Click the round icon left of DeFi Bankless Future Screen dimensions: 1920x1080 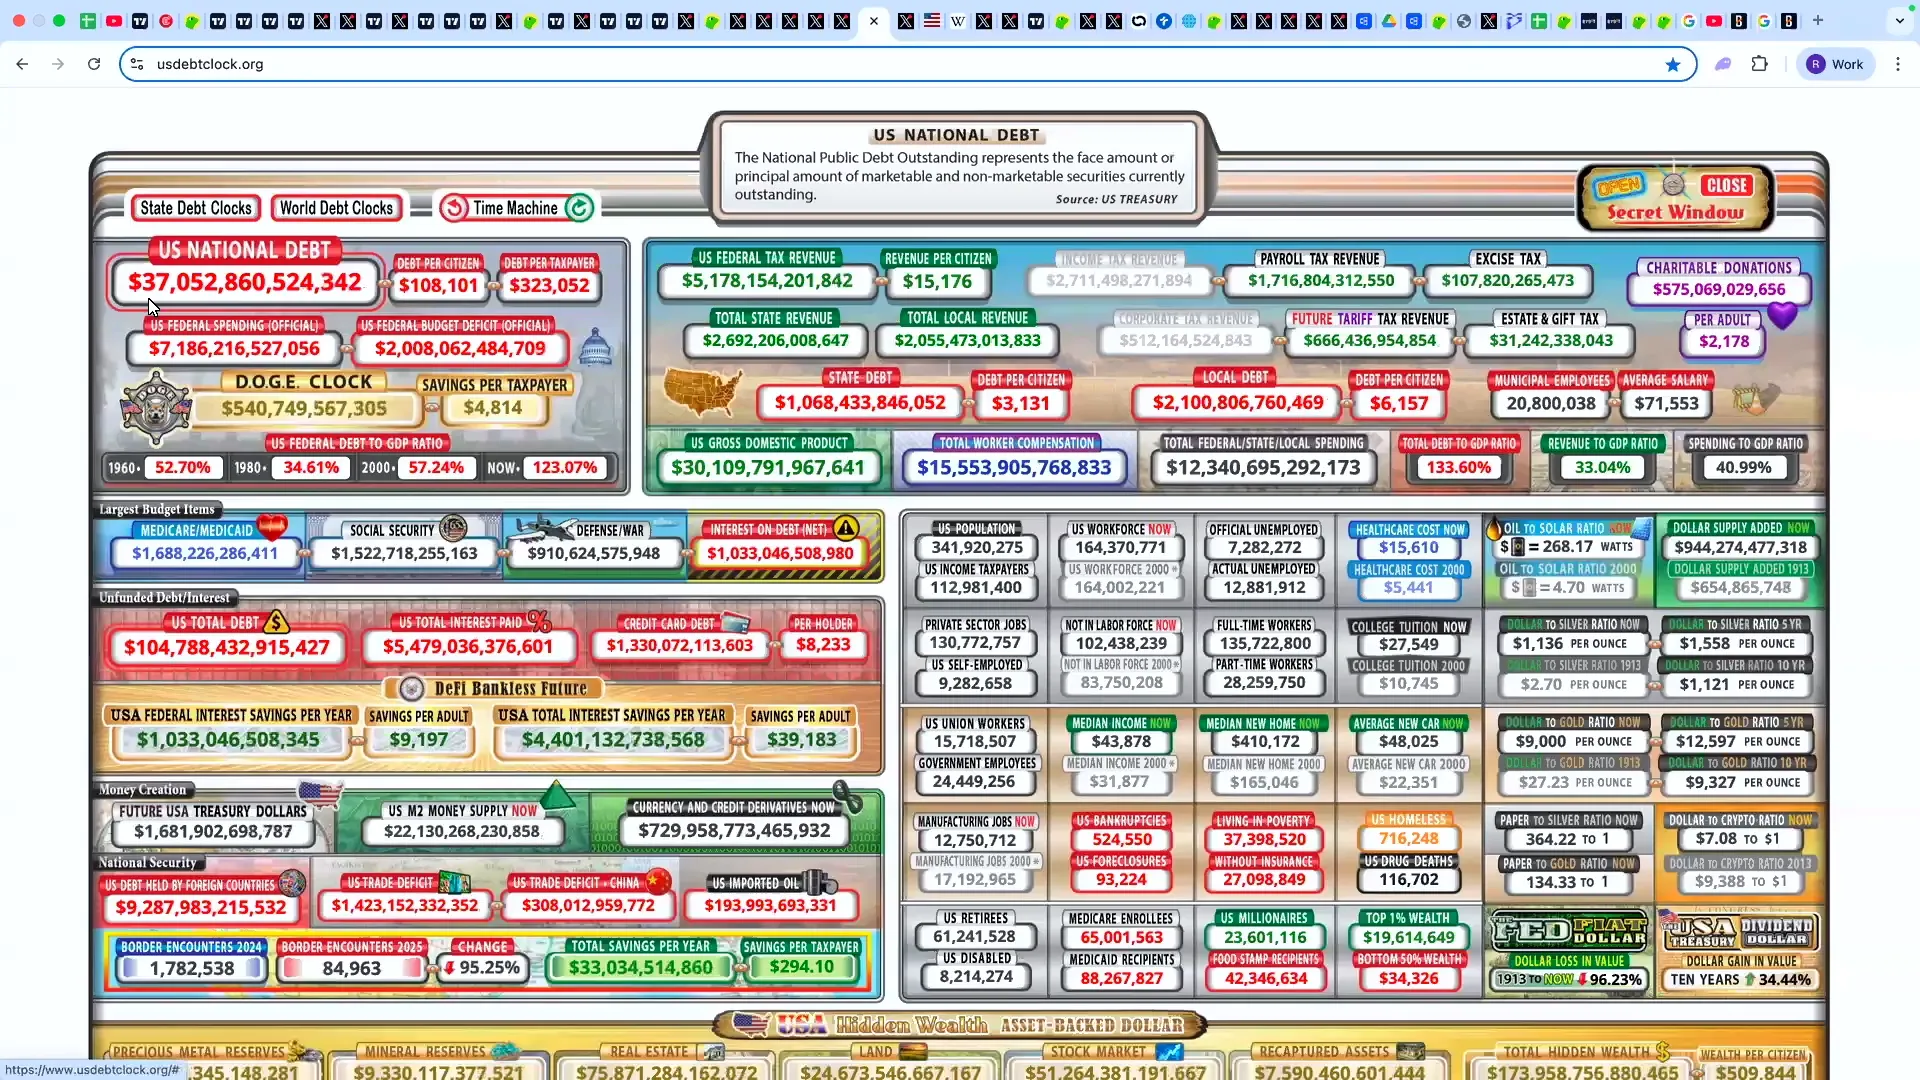tap(411, 688)
